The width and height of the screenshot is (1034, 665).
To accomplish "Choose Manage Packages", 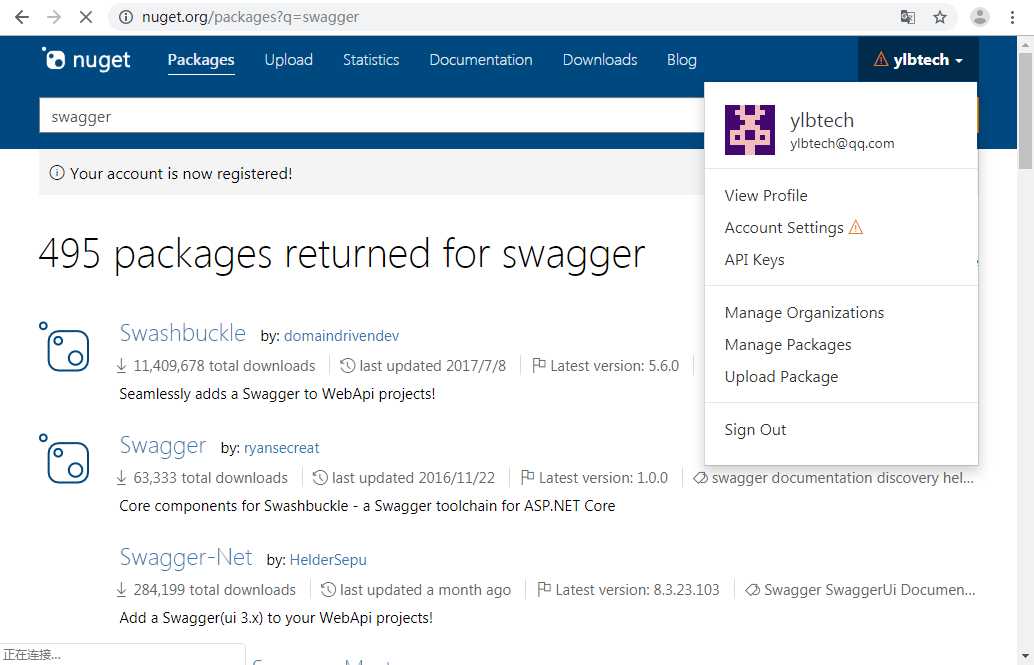I will (x=788, y=345).
